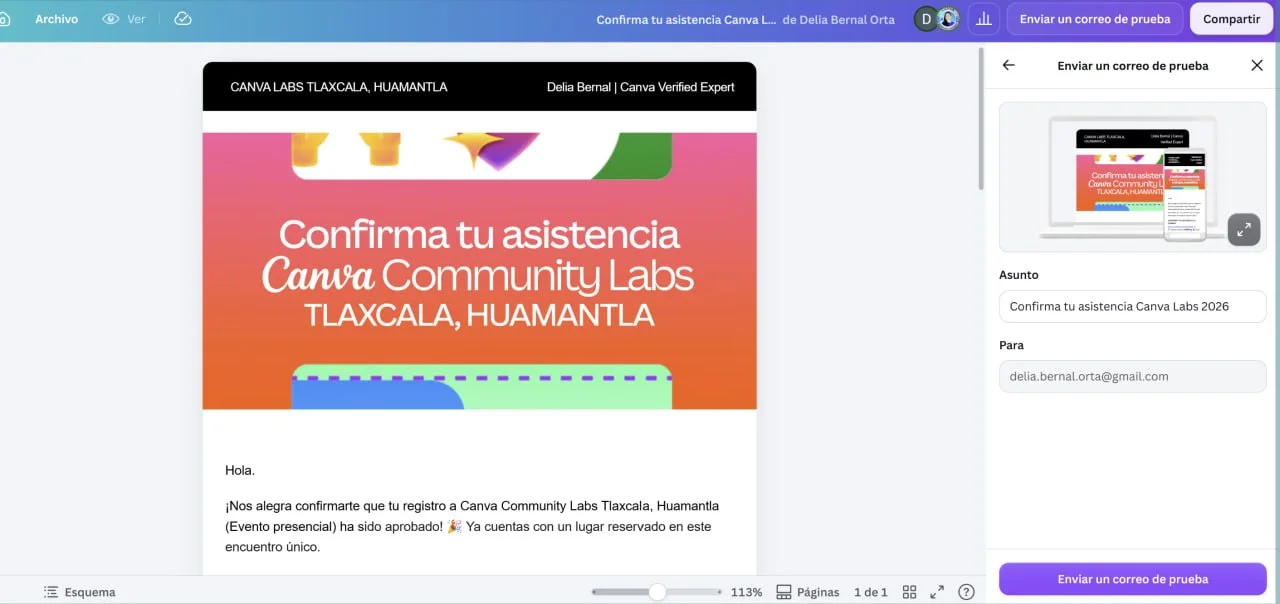The height and width of the screenshot is (604, 1280).
Task: Open the Archivo menu
Action: [x=56, y=19]
